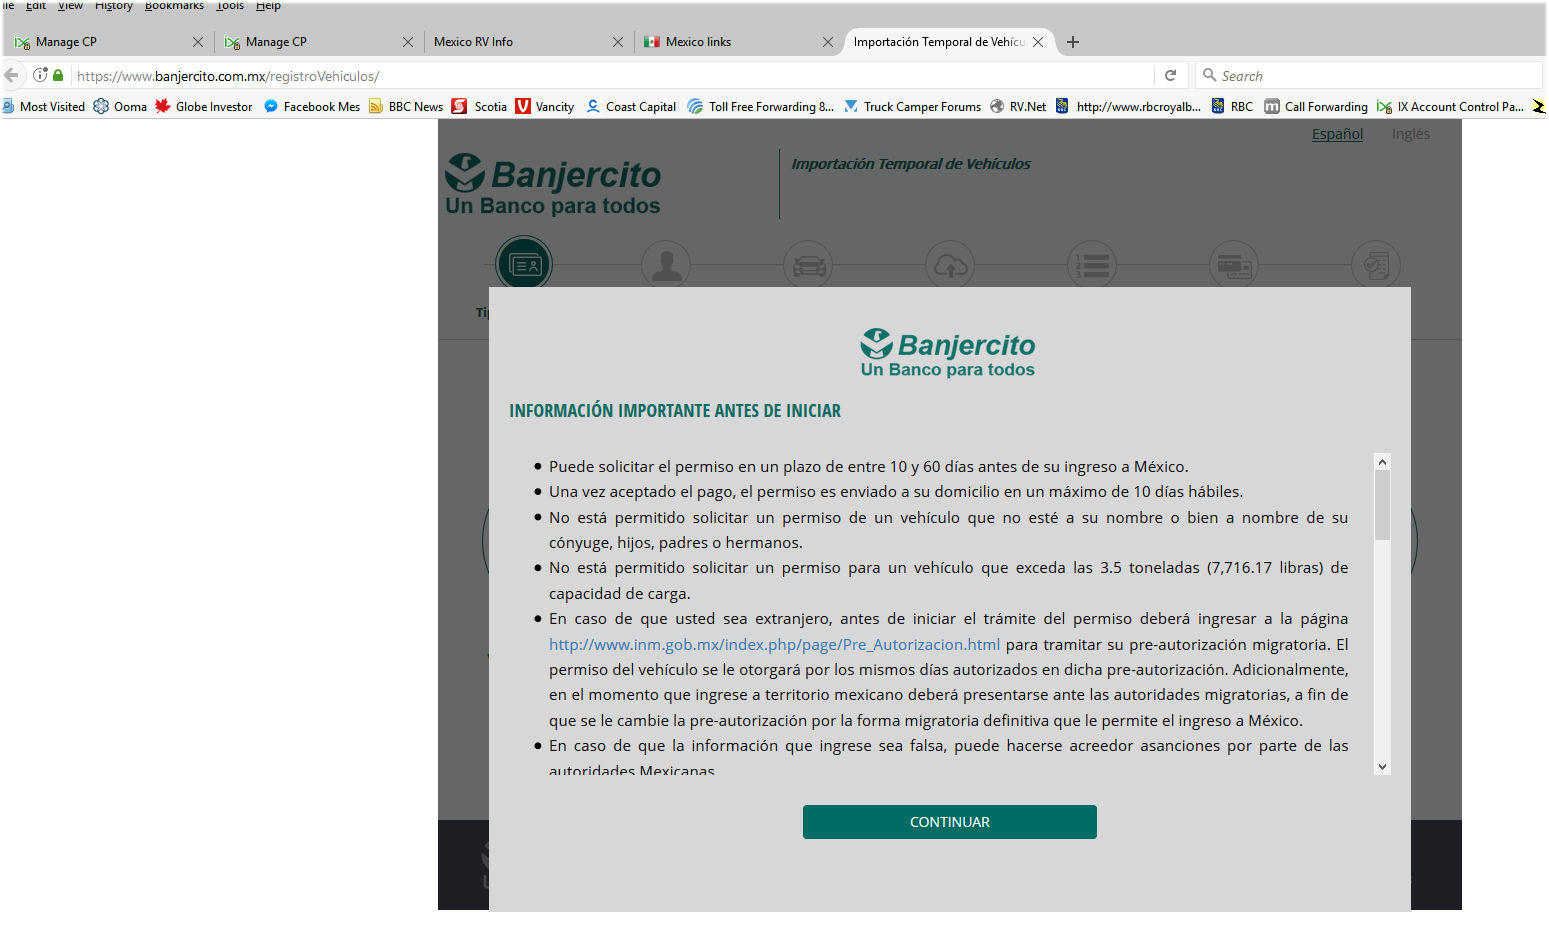Click the scroll down arrow in dialog
Screen dimensions: 1549x950
click(x=1382, y=767)
